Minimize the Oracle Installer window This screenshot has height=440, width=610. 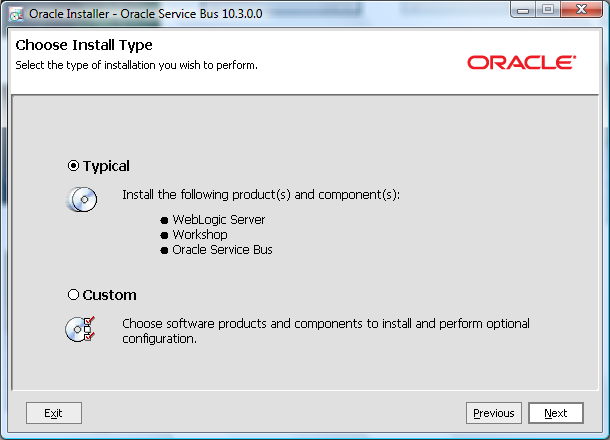pyautogui.click(x=523, y=10)
